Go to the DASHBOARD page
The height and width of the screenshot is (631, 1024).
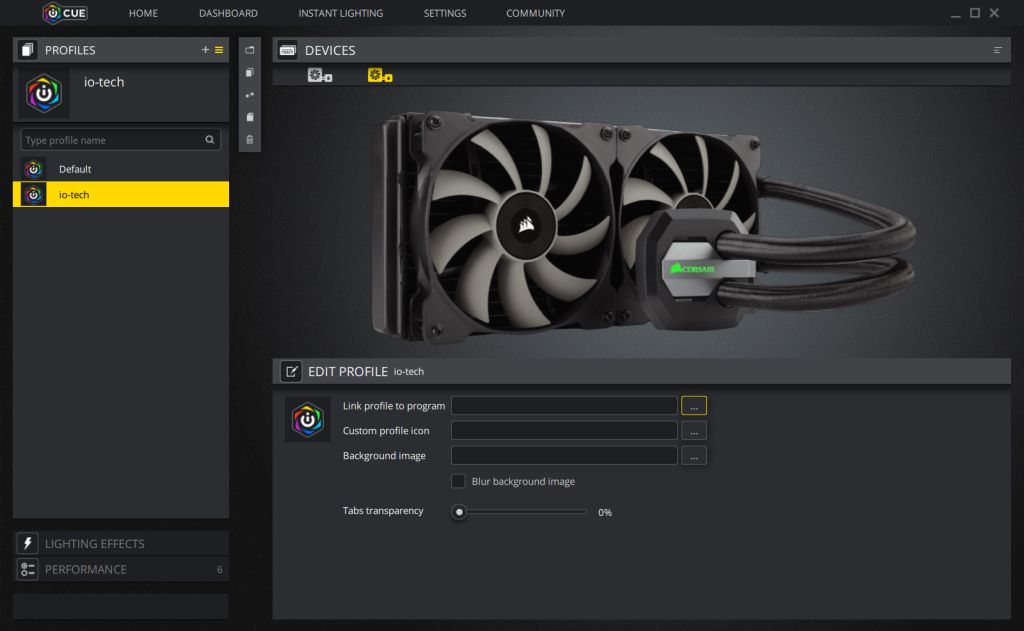(x=228, y=13)
